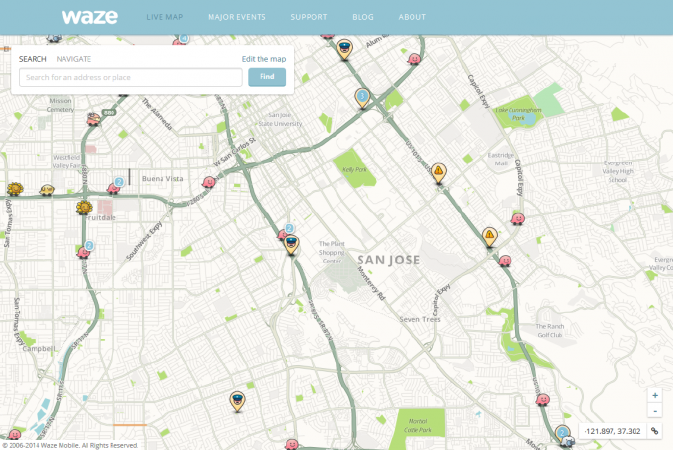This screenshot has width=673, height=450.
Task: Click the coordinates -121.897, 37.302 readout
Action: [612, 431]
